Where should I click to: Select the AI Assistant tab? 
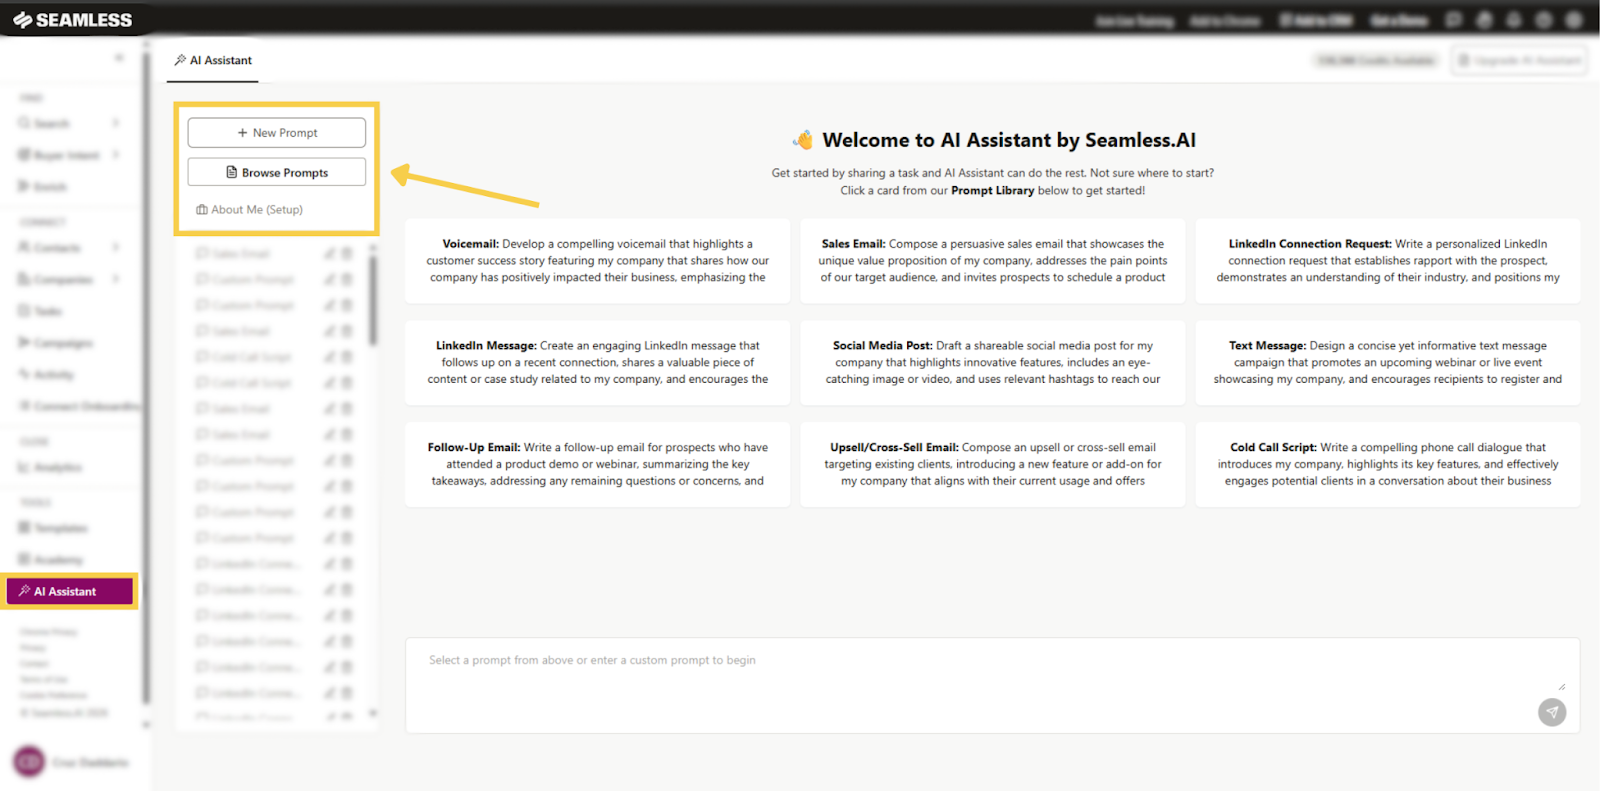[214, 60]
